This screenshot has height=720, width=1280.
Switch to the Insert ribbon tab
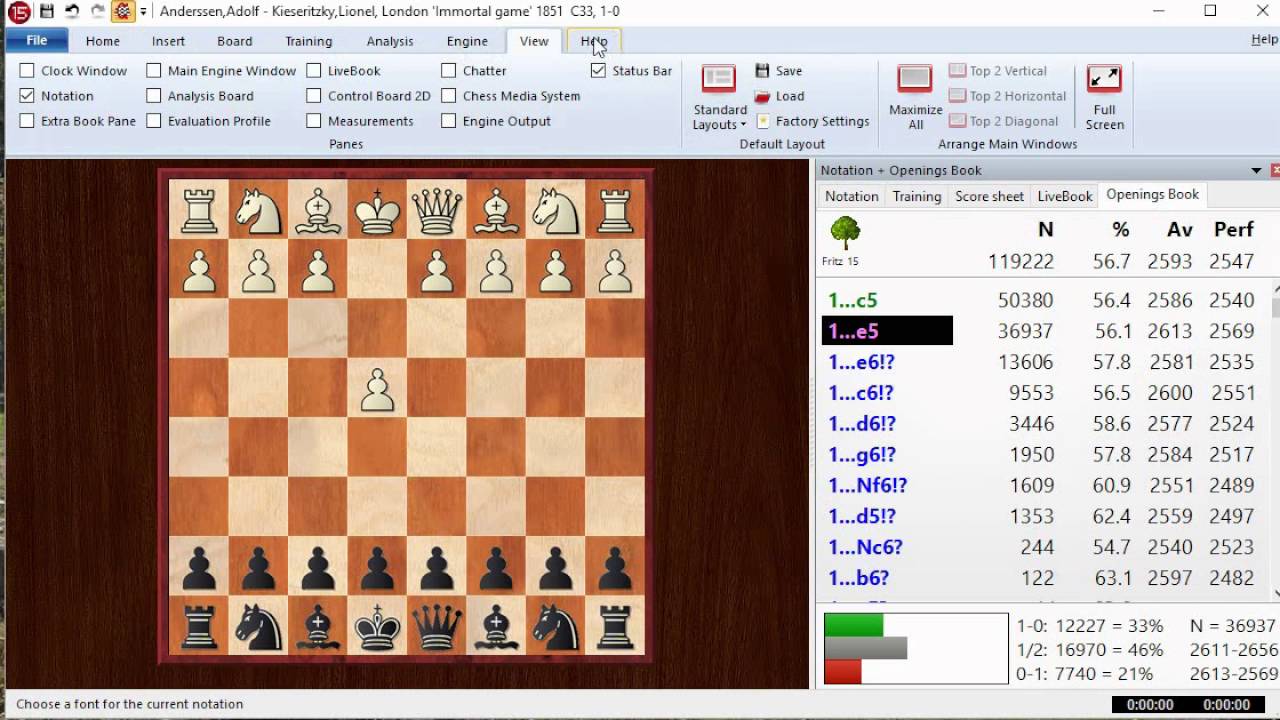pos(168,41)
